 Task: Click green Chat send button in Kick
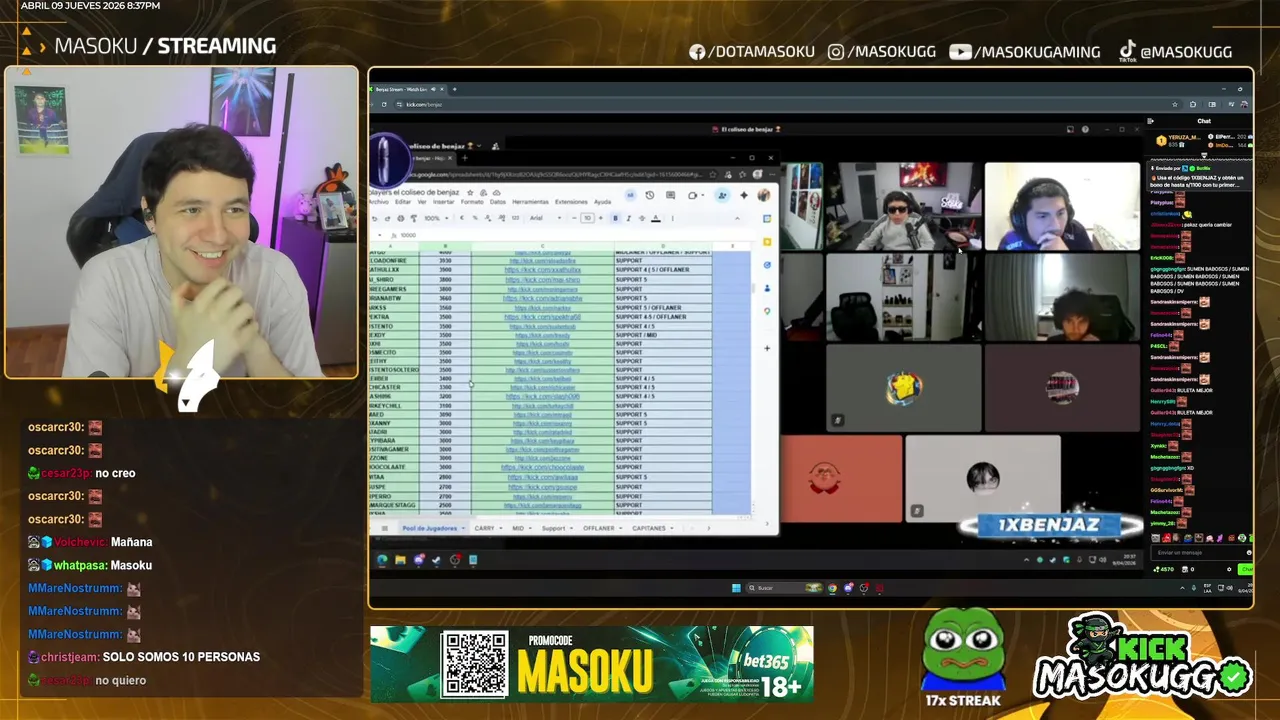tap(1246, 569)
